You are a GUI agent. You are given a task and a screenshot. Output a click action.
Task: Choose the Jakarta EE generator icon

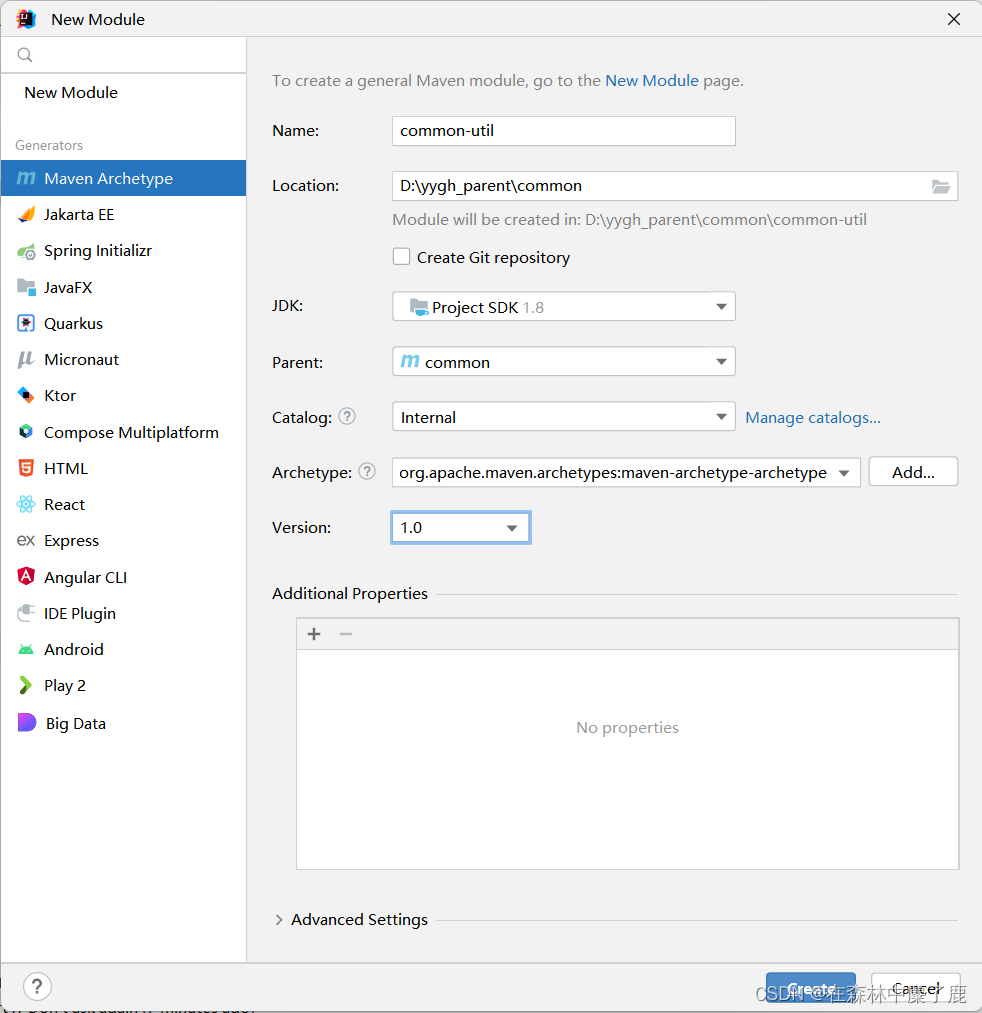26,214
